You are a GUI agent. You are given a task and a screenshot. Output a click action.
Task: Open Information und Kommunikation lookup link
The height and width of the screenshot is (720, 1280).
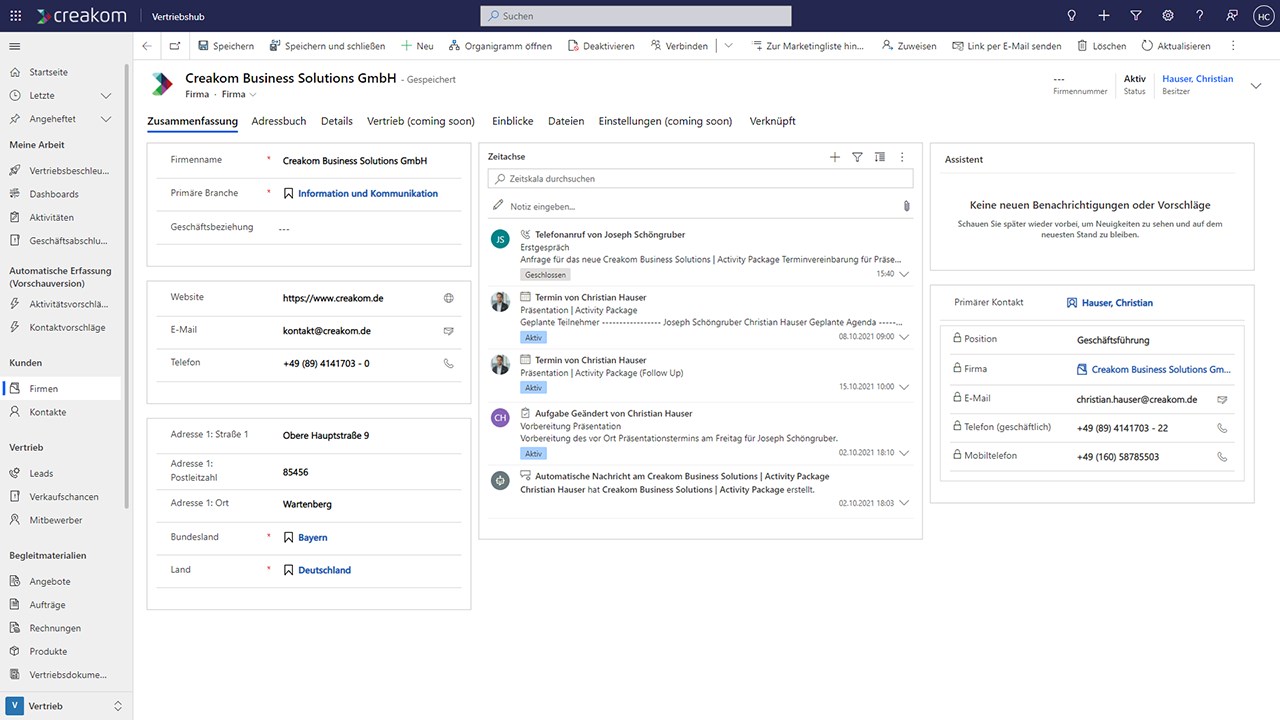tap(368, 194)
